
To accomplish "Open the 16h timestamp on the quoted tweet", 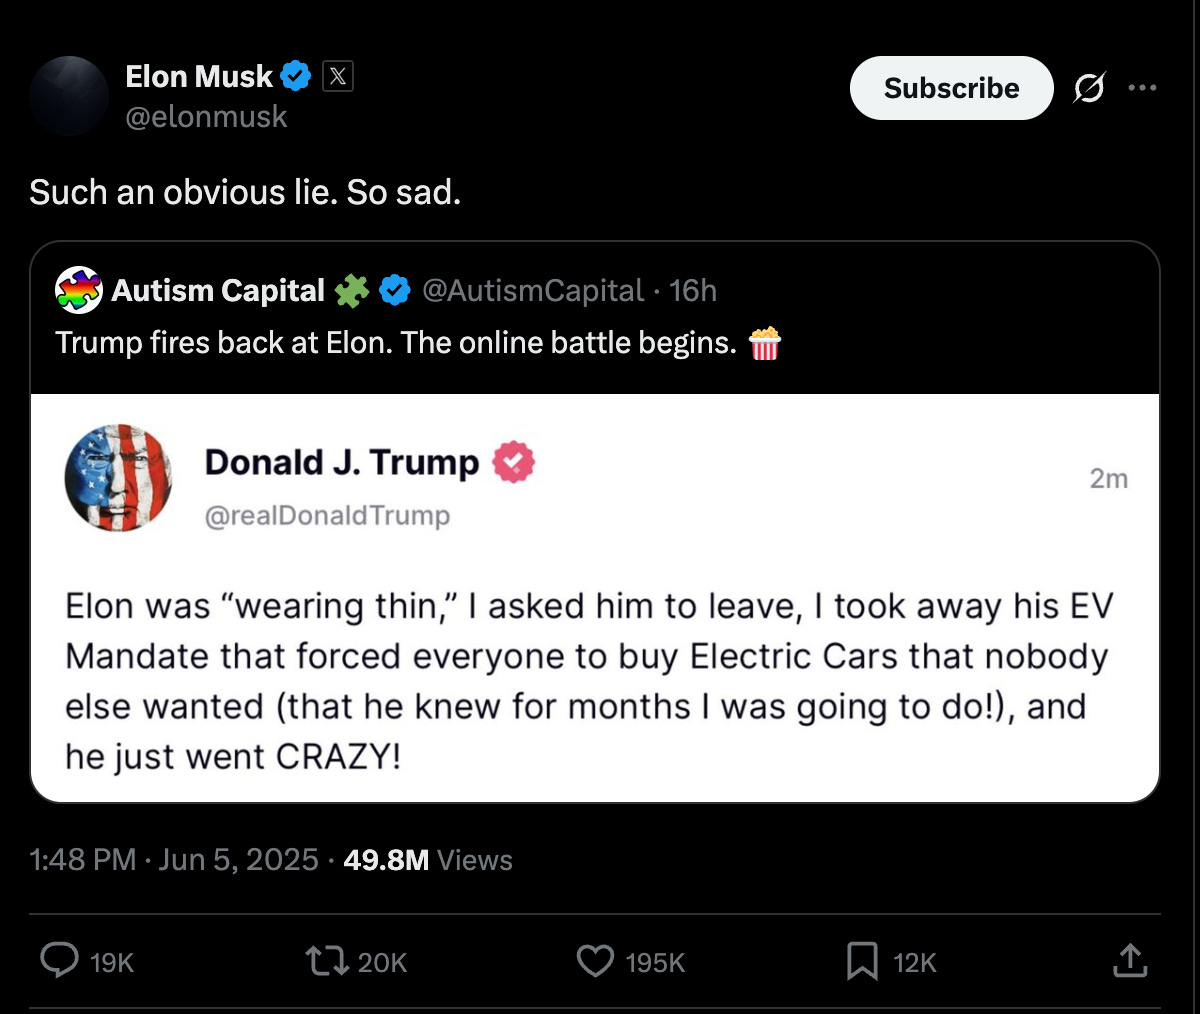I will coord(692,291).
